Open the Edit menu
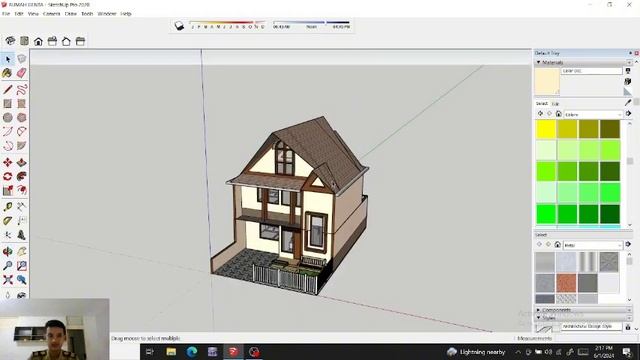Viewport: 640px width, 360px height. click(19, 14)
